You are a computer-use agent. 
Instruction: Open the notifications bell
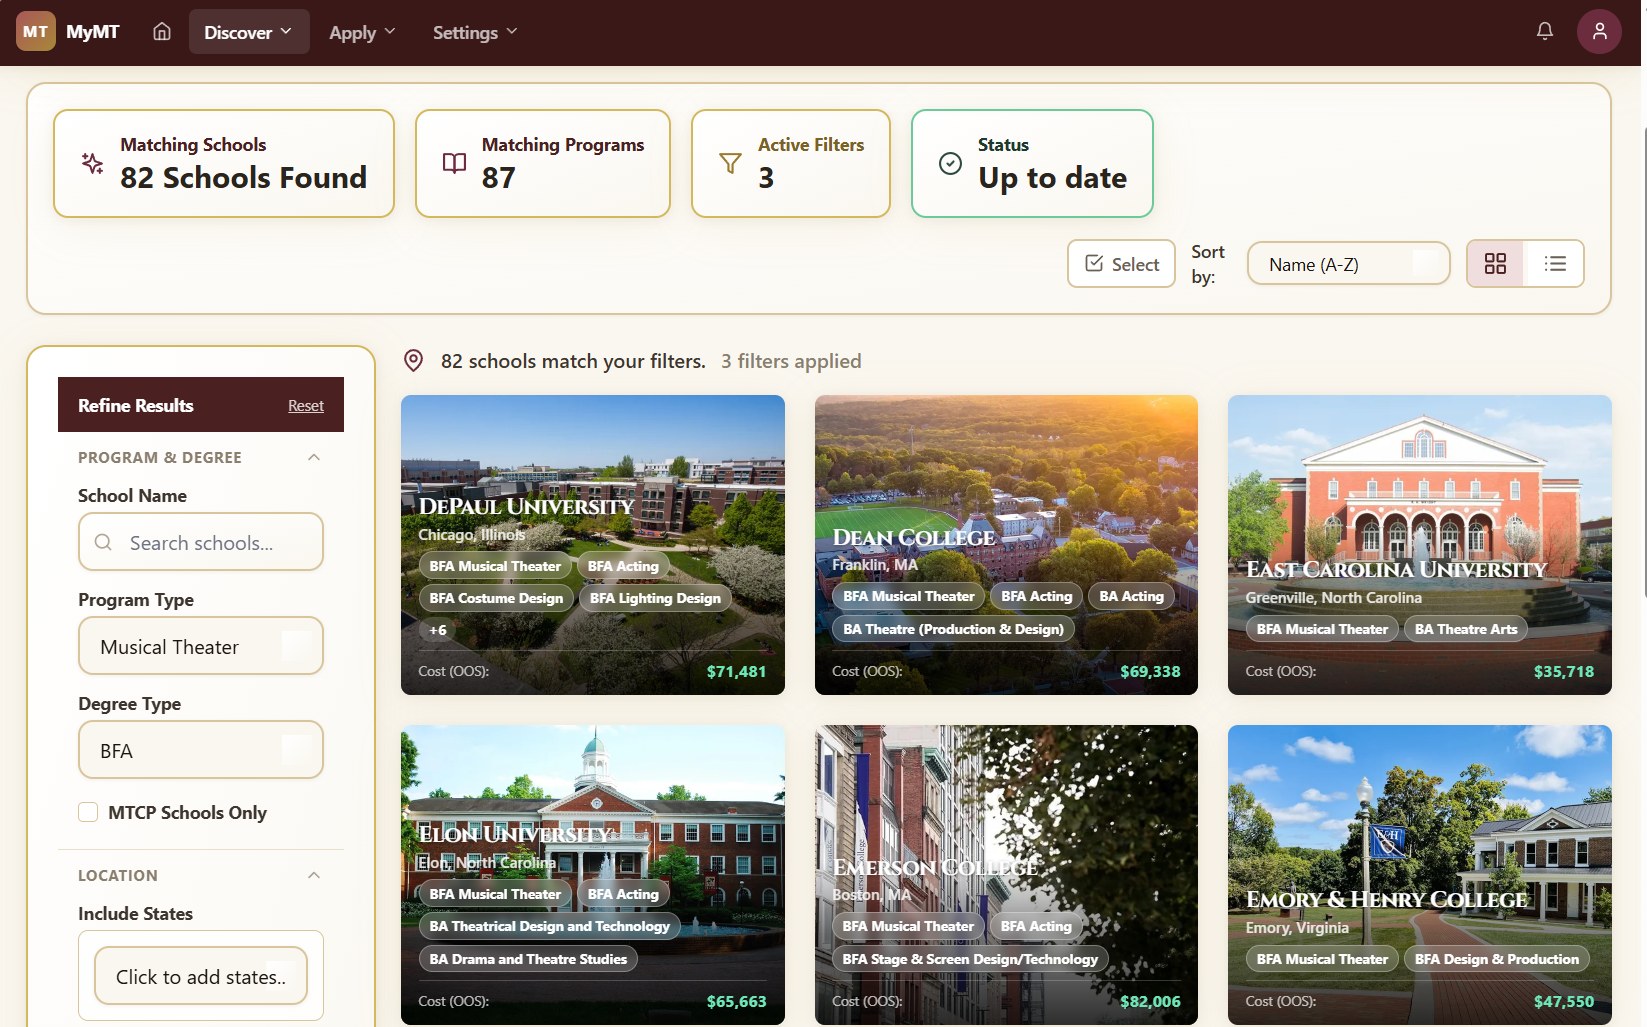coord(1545,32)
